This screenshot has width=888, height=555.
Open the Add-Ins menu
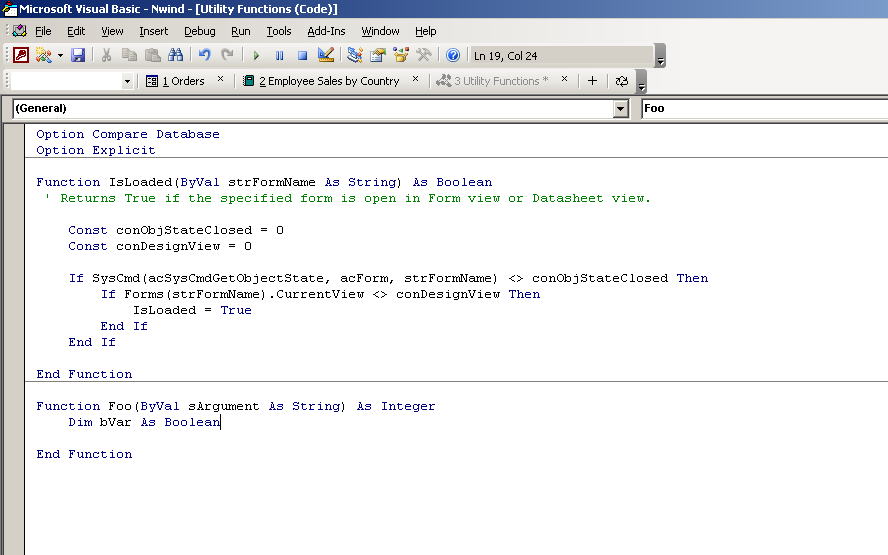[326, 31]
